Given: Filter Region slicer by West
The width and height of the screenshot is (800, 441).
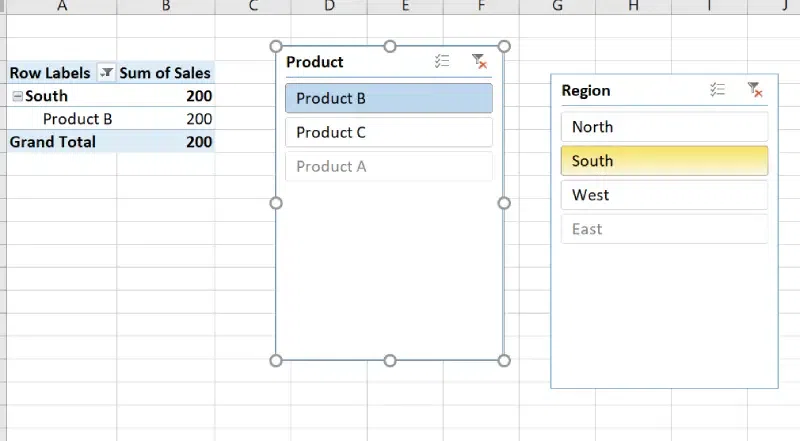Looking at the screenshot, I should tap(664, 195).
